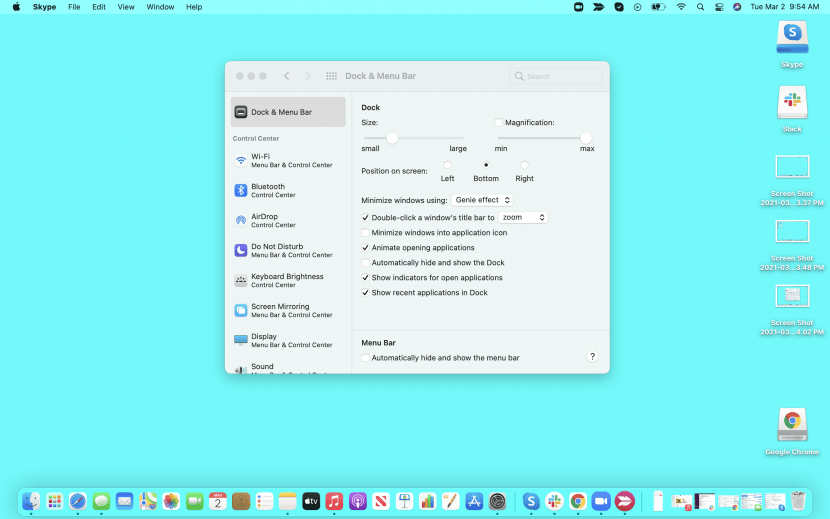Toggle Automatically hide and show the Dock
This screenshot has height=519, width=830.
[366, 263]
